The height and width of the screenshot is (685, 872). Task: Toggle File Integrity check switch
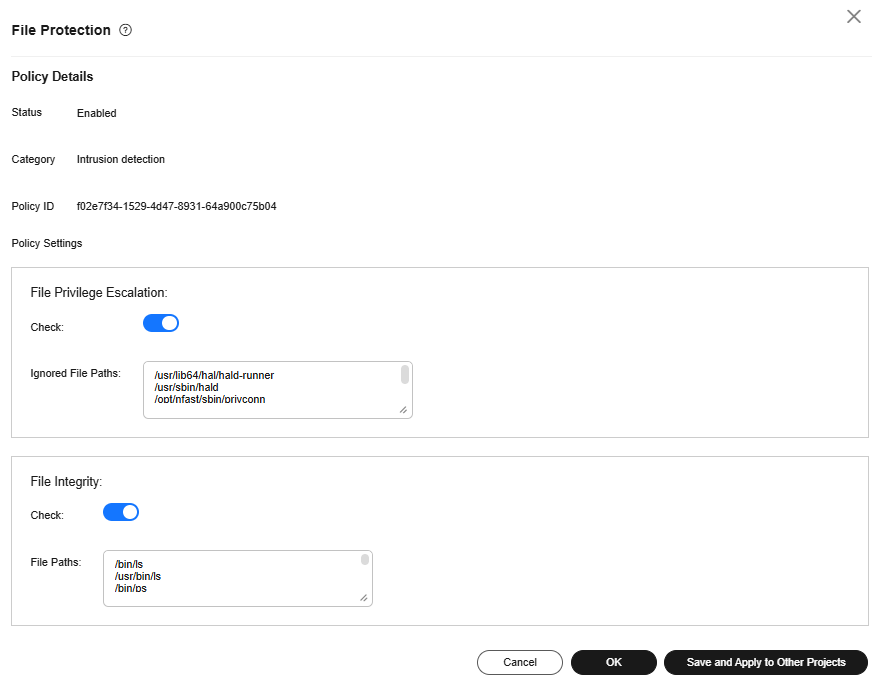pos(121,512)
